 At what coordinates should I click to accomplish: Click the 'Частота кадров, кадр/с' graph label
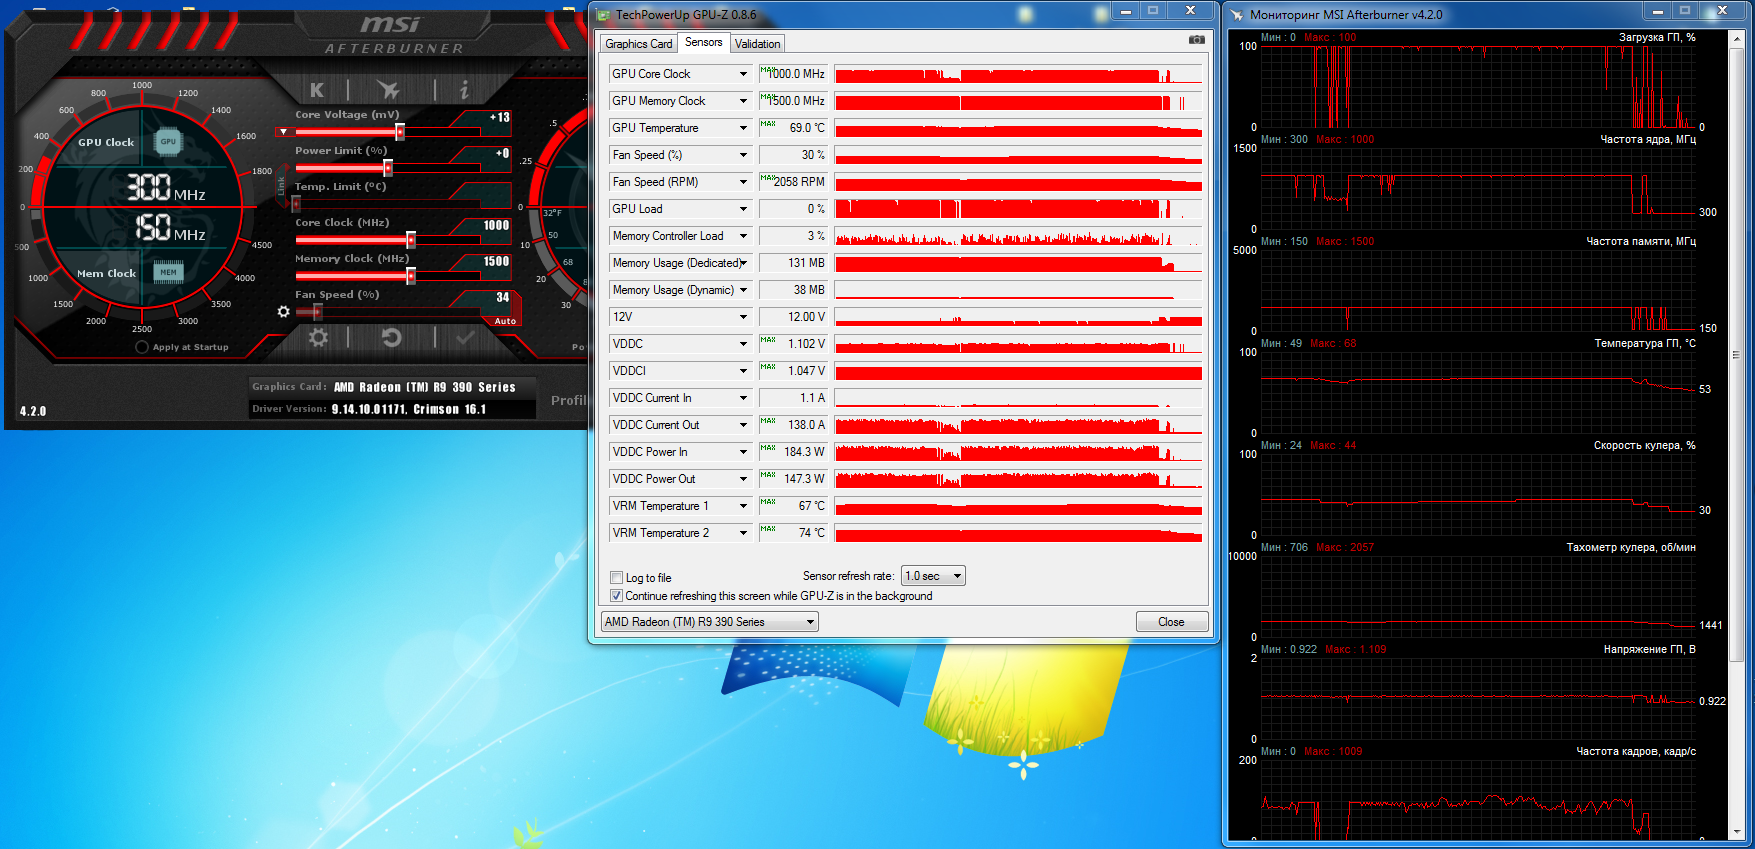(x=1636, y=751)
